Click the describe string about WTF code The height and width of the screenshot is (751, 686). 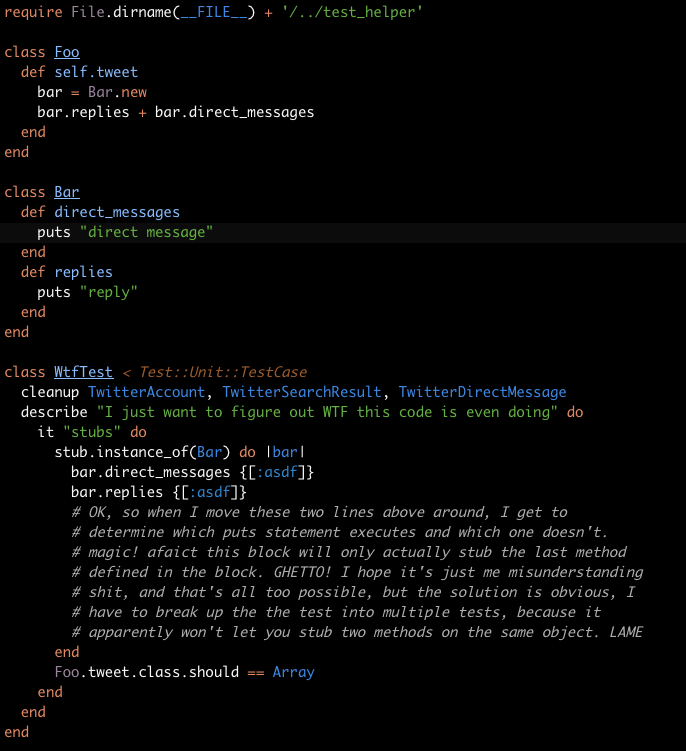(327, 412)
